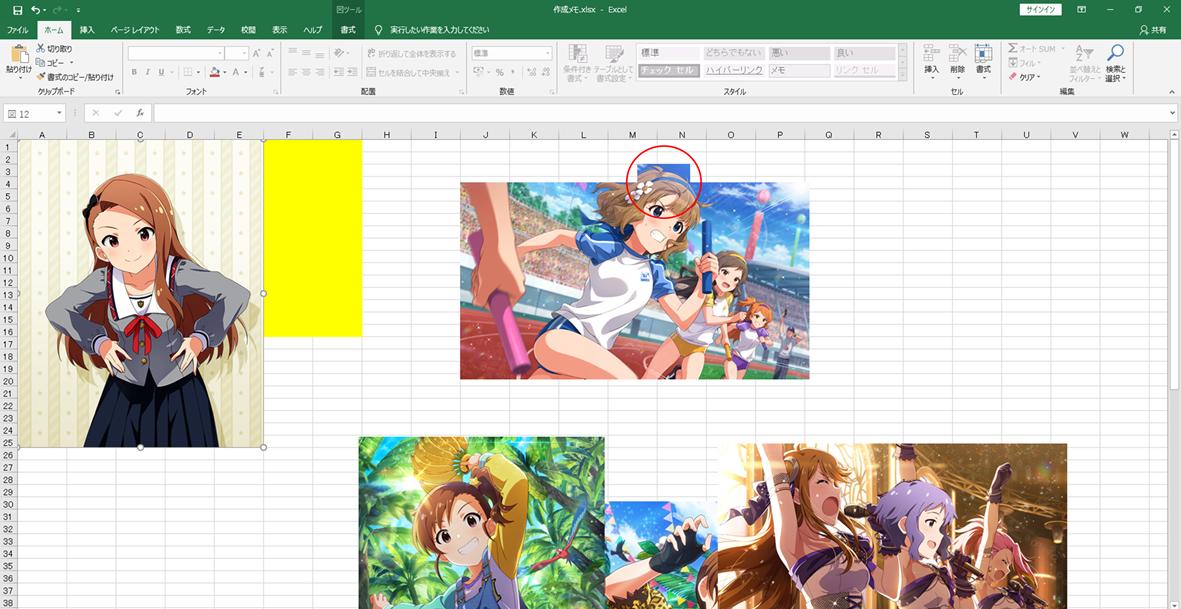The height and width of the screenshot is (609, 1181).
Task: Open 検索と選択 magnifier icon
Action: tap(1115, 53)
